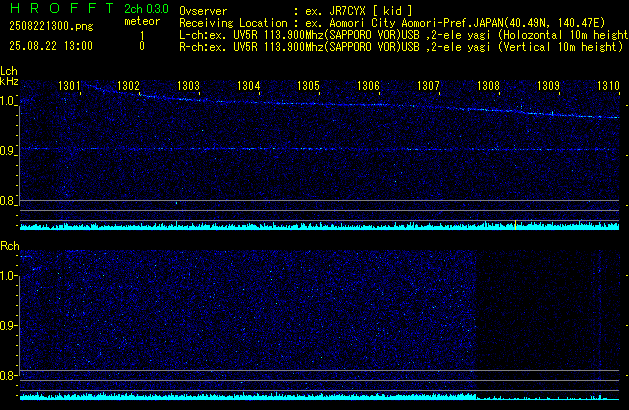Select file name "2508221300.png"
This screenshot has width=629, height=410.
tap(51, 26)
